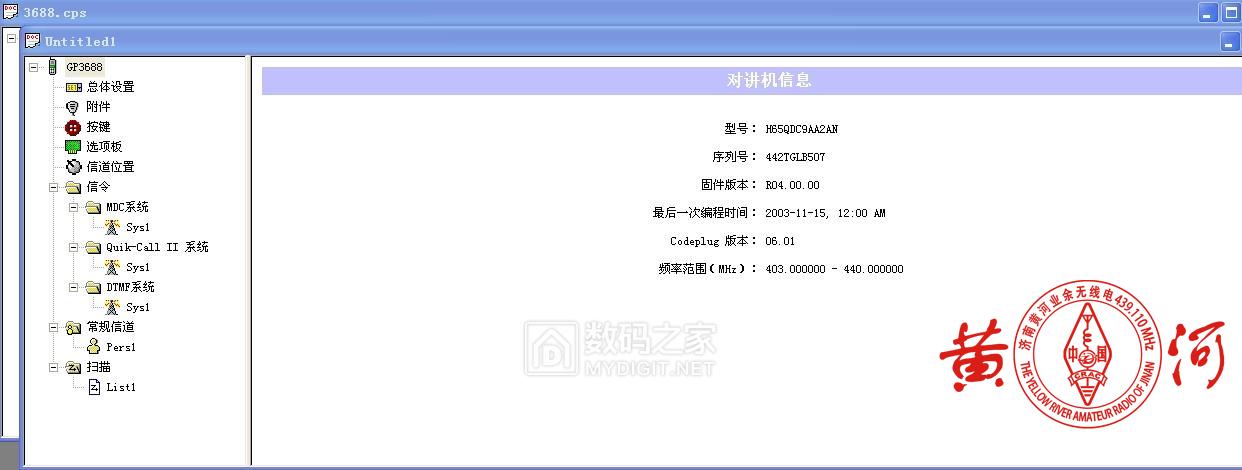1242x470 pixels.
Task: Collapse the DTMF系统 branch
Action: pyautogui.click(x=73, y=287)
